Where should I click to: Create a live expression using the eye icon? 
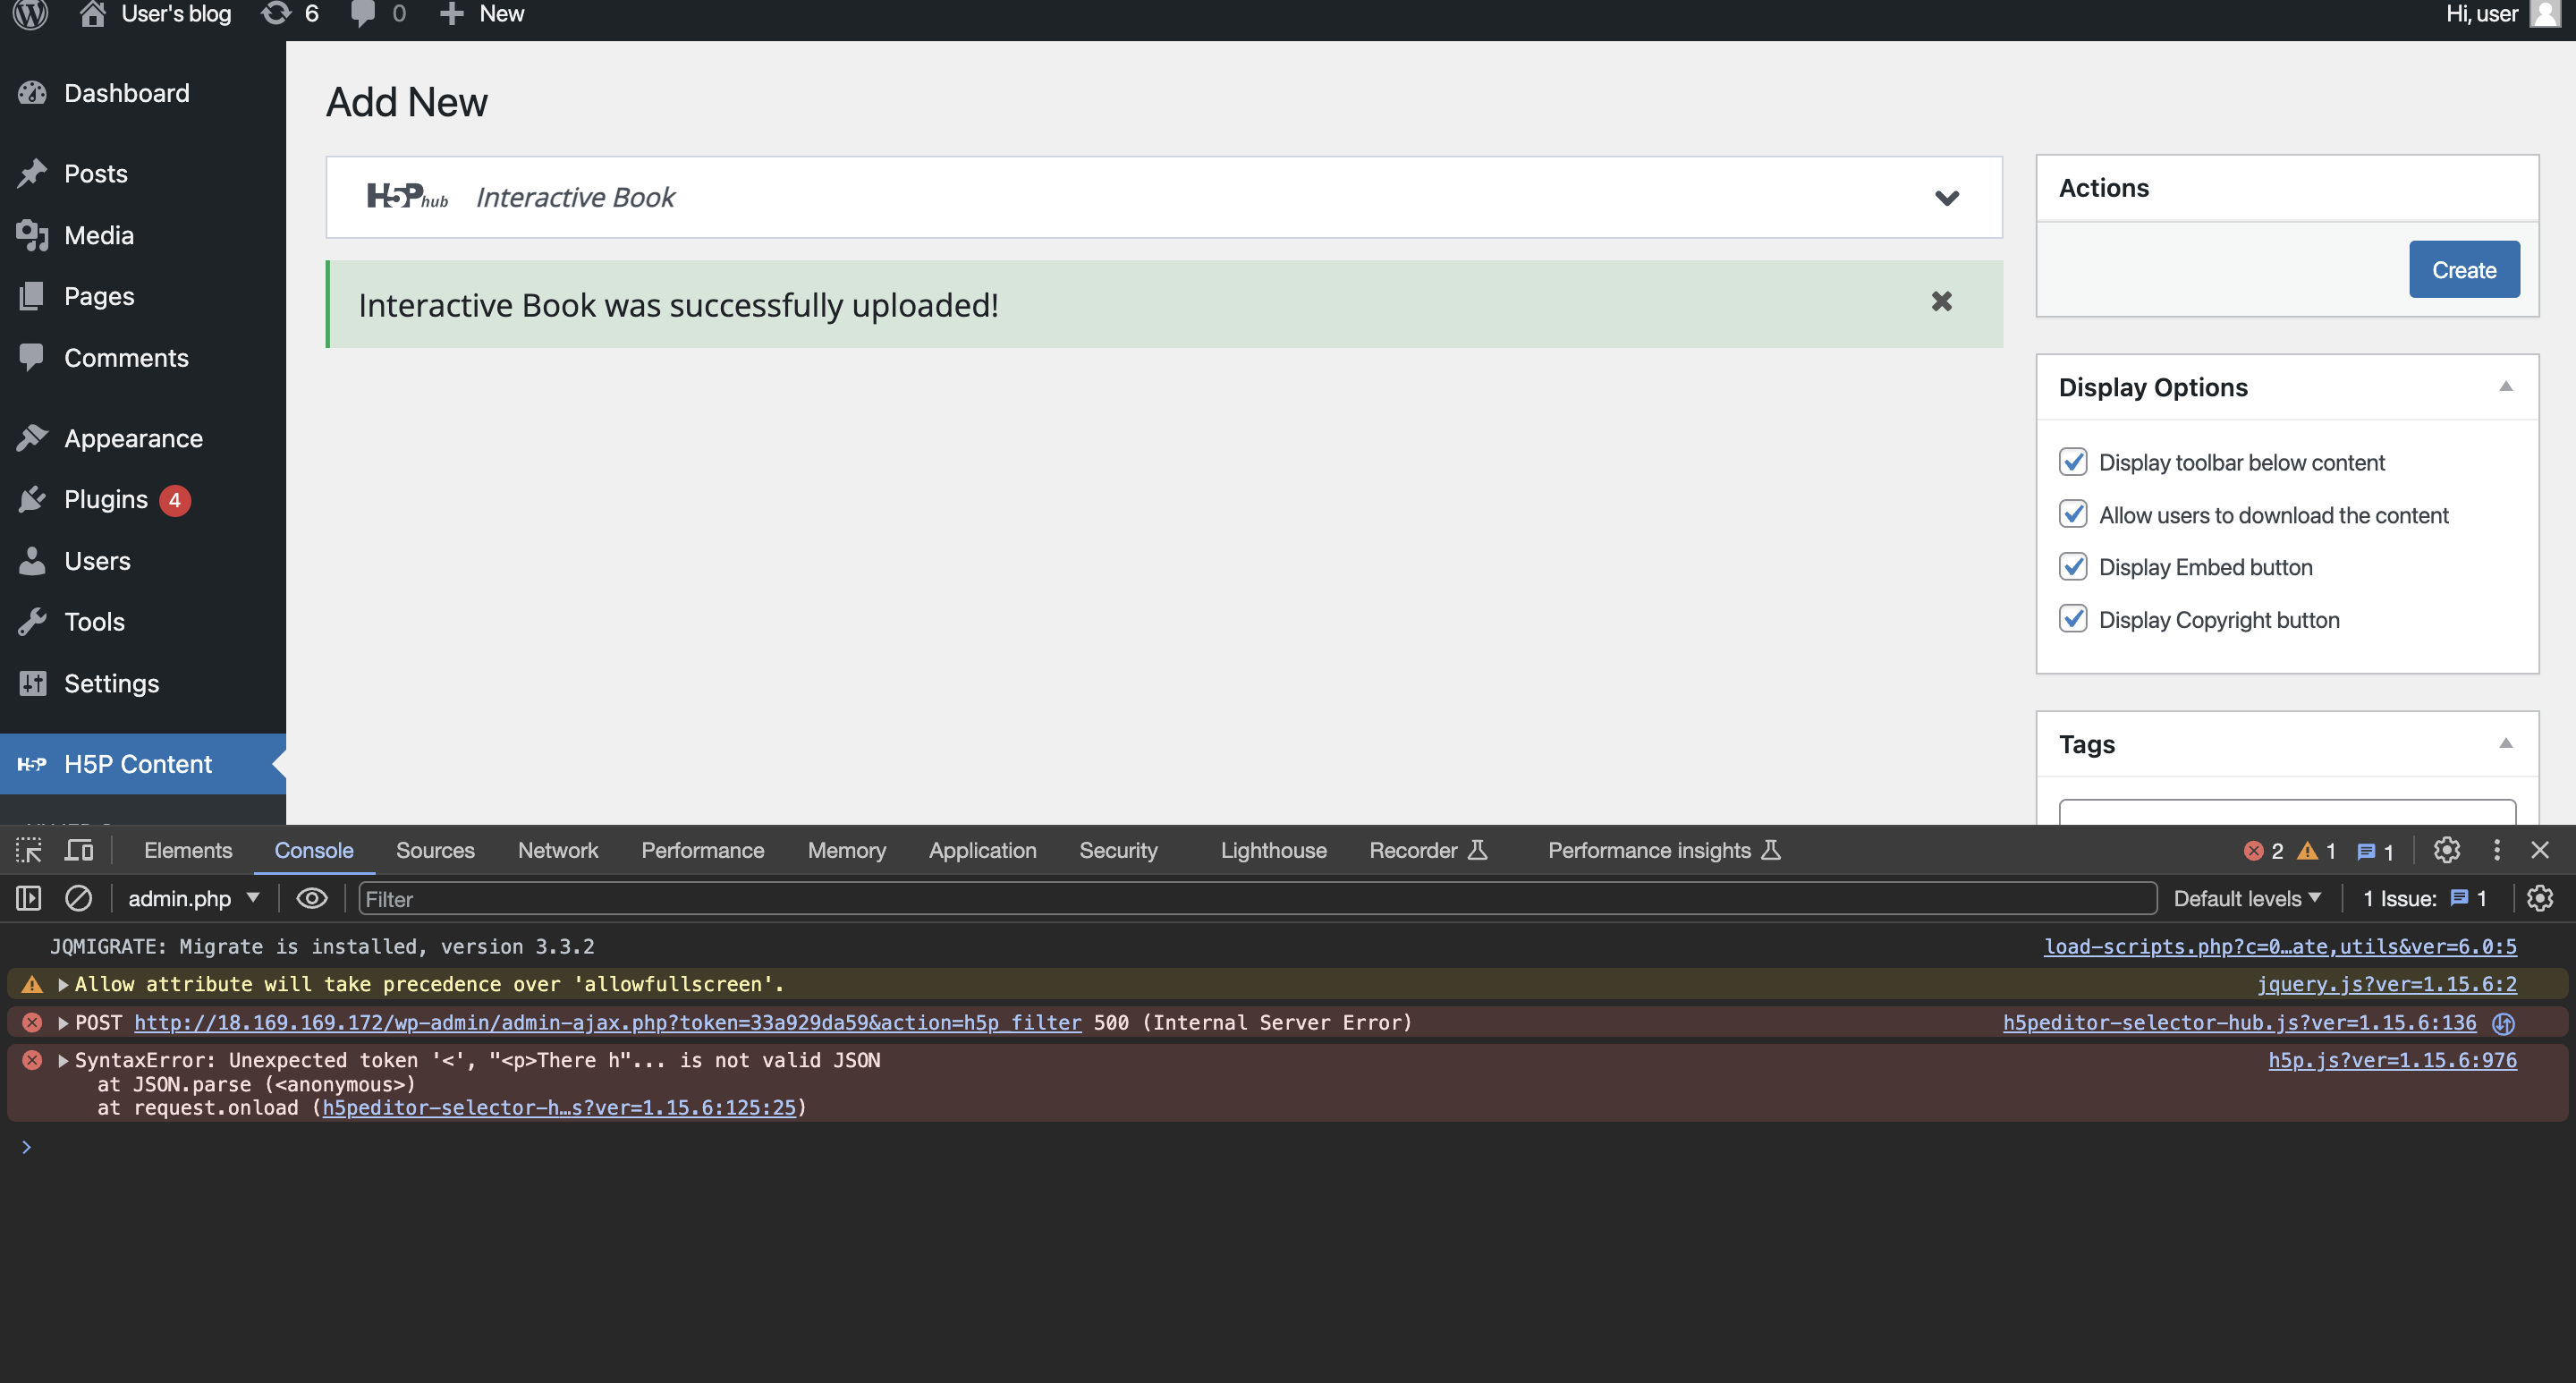(312, 898)
